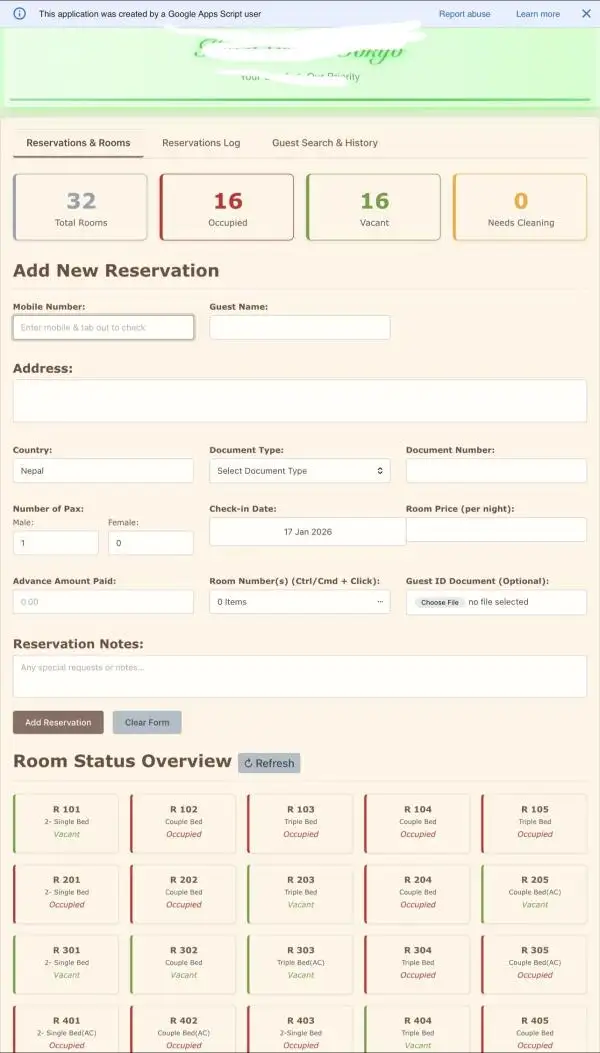Select the Reservation Notes text area
The image size is (600, 1053).
(x=299, y=676)
